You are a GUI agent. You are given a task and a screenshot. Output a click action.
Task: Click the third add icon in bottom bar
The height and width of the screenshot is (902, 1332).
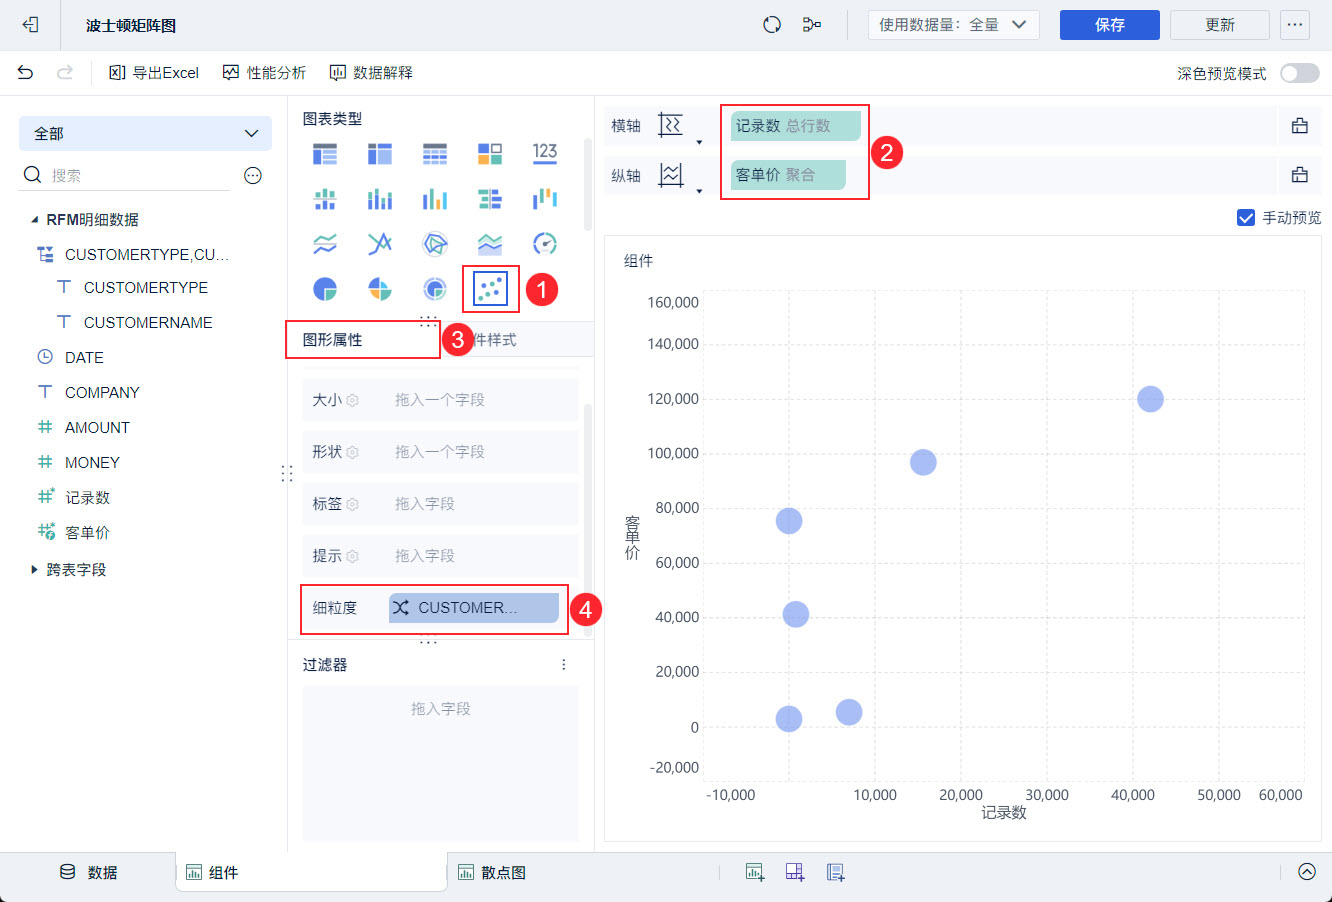click(836, 872)
